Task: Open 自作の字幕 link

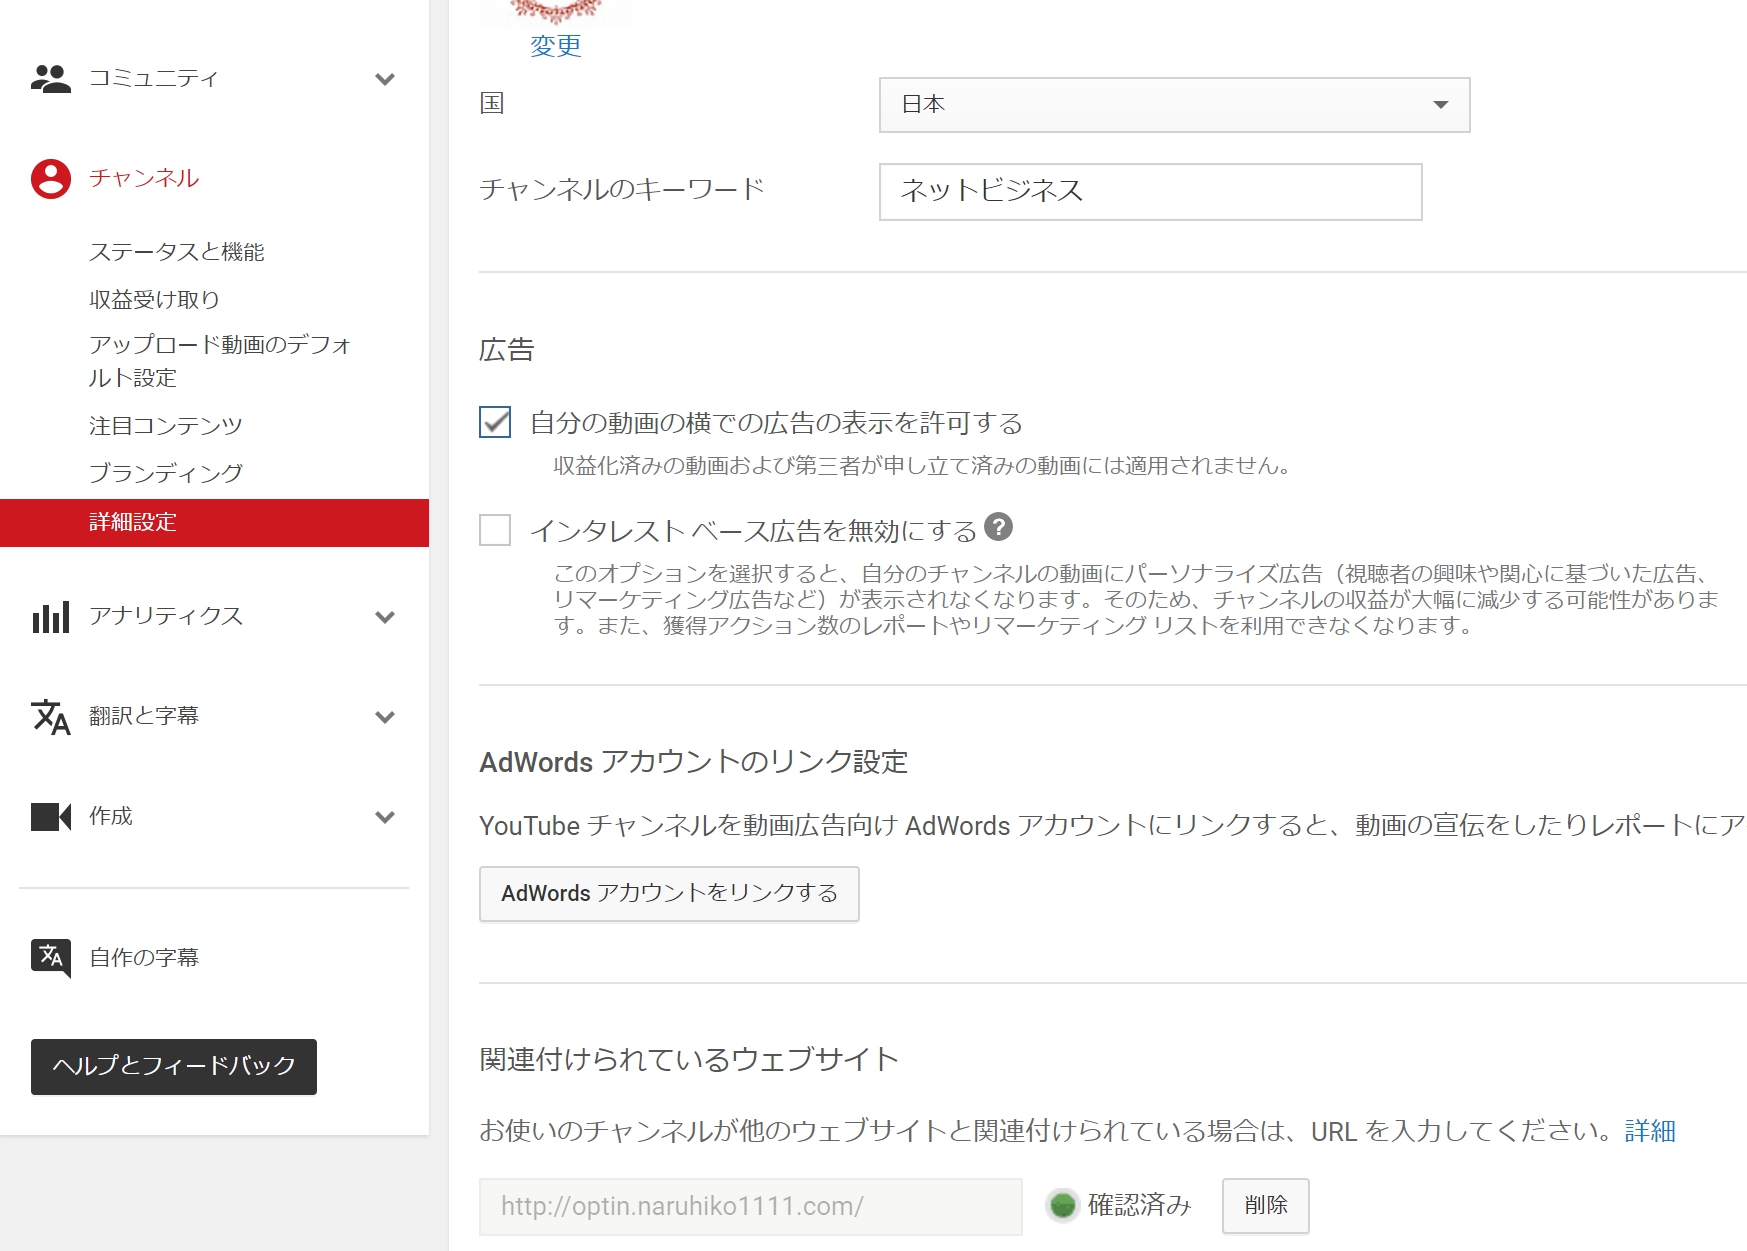Action: [144, 958]
